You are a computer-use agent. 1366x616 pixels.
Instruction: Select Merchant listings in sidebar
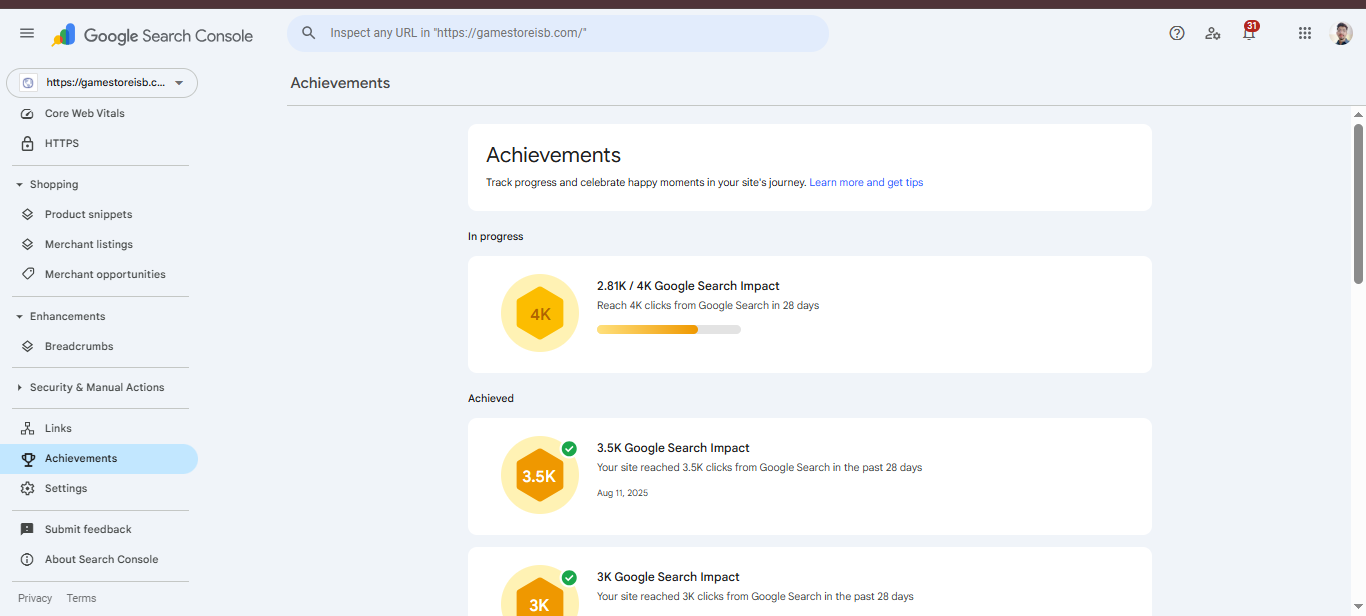[x=88, y=245]
